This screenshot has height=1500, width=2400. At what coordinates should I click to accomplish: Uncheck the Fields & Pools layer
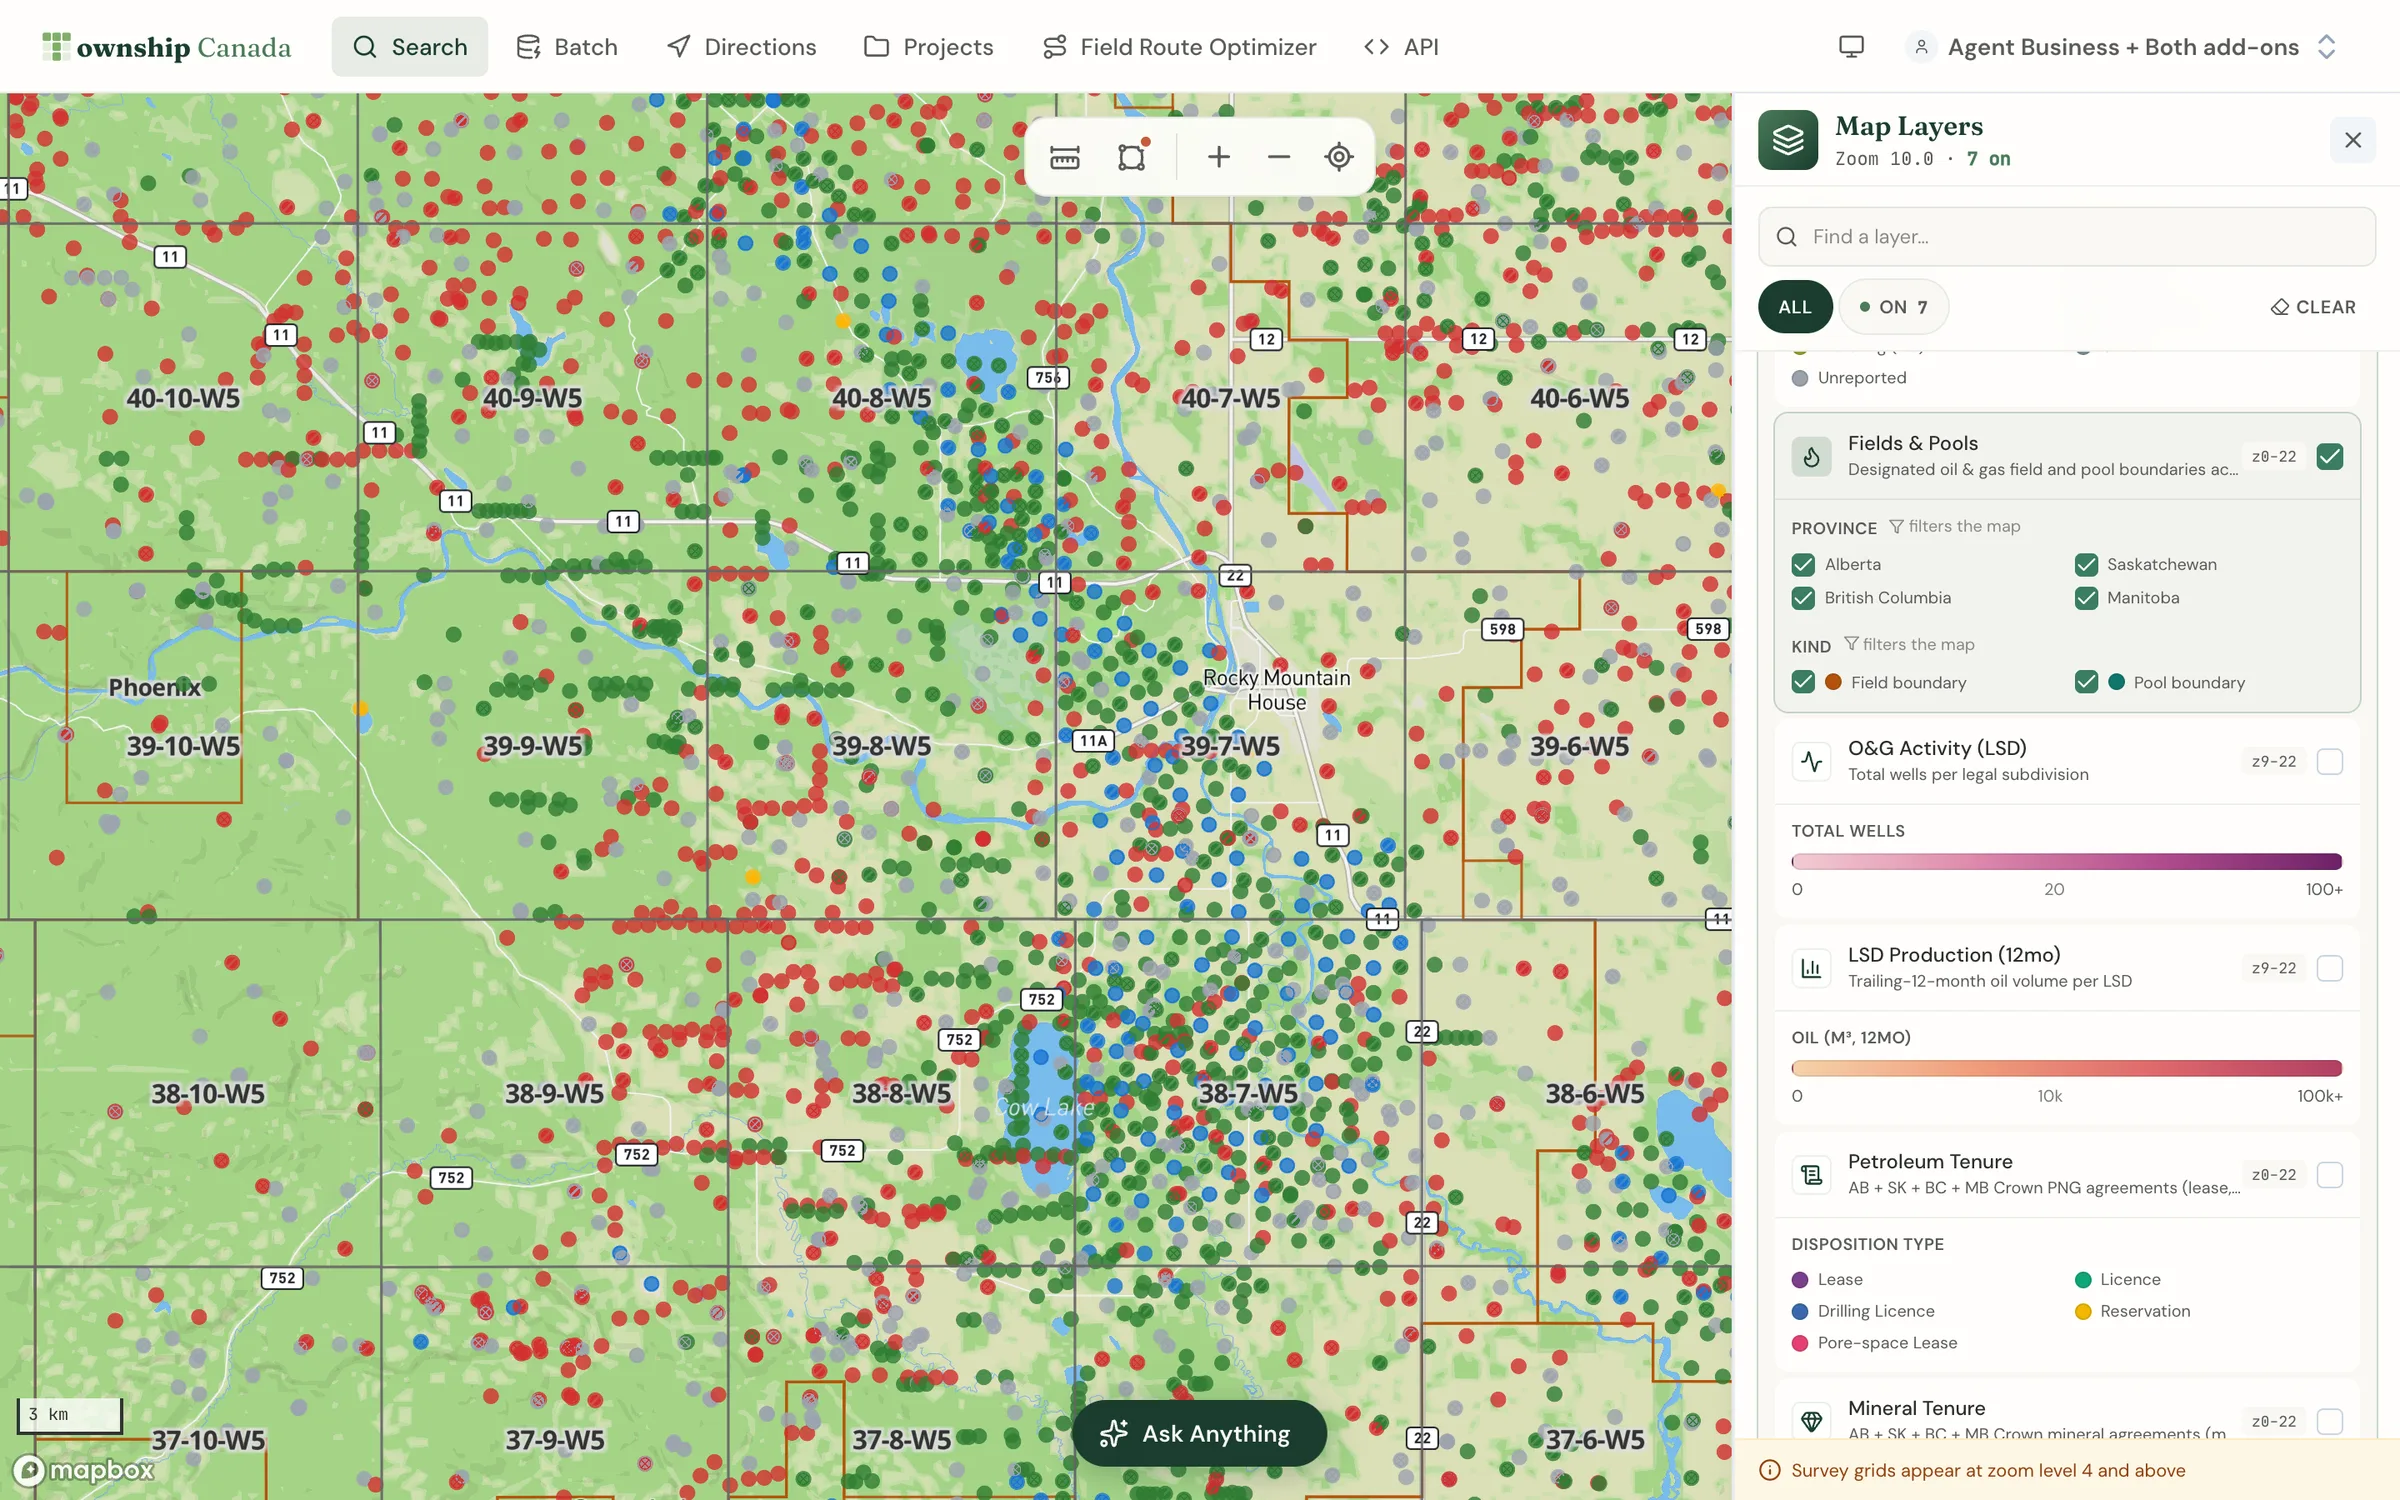[2330, 457]
